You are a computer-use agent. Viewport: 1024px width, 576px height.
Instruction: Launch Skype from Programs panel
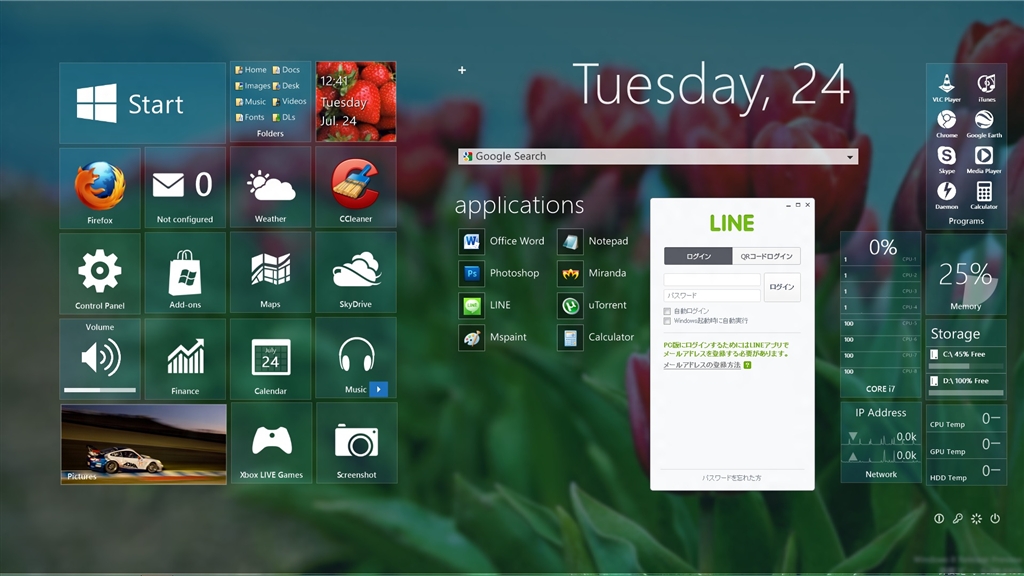pos(946,159)
